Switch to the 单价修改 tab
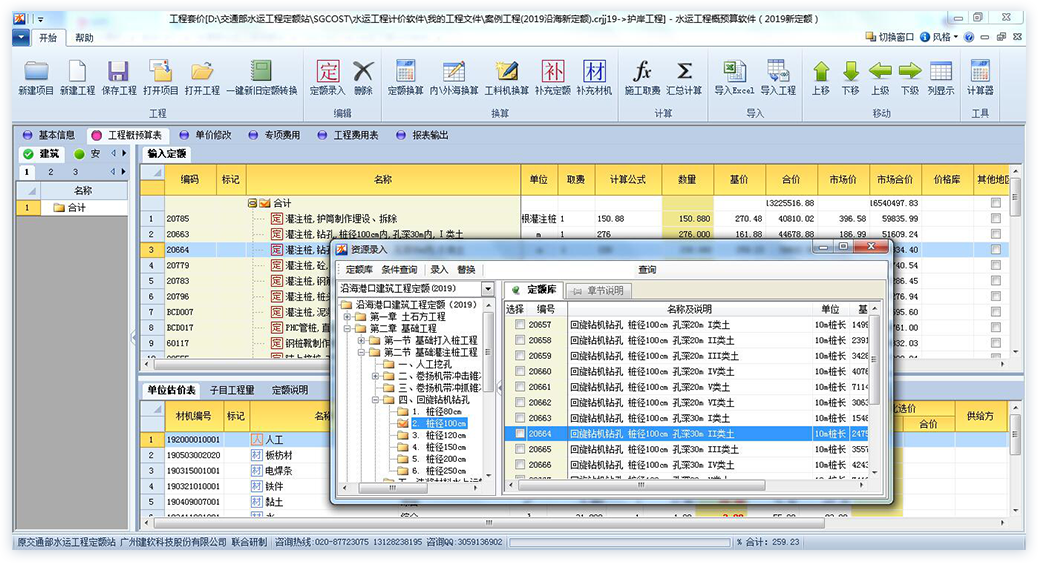Viewport: 1038px width, 563px height. tap(206, 135)
